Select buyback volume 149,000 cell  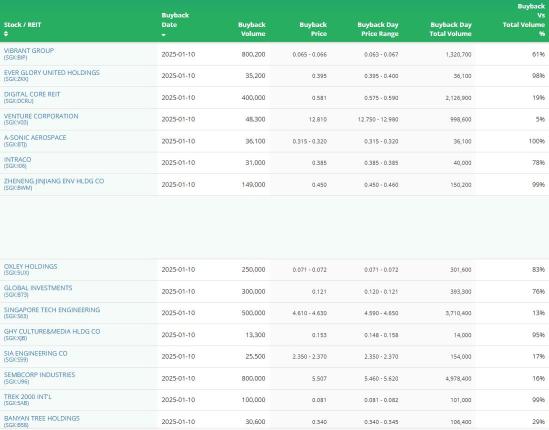click(253, 185)
